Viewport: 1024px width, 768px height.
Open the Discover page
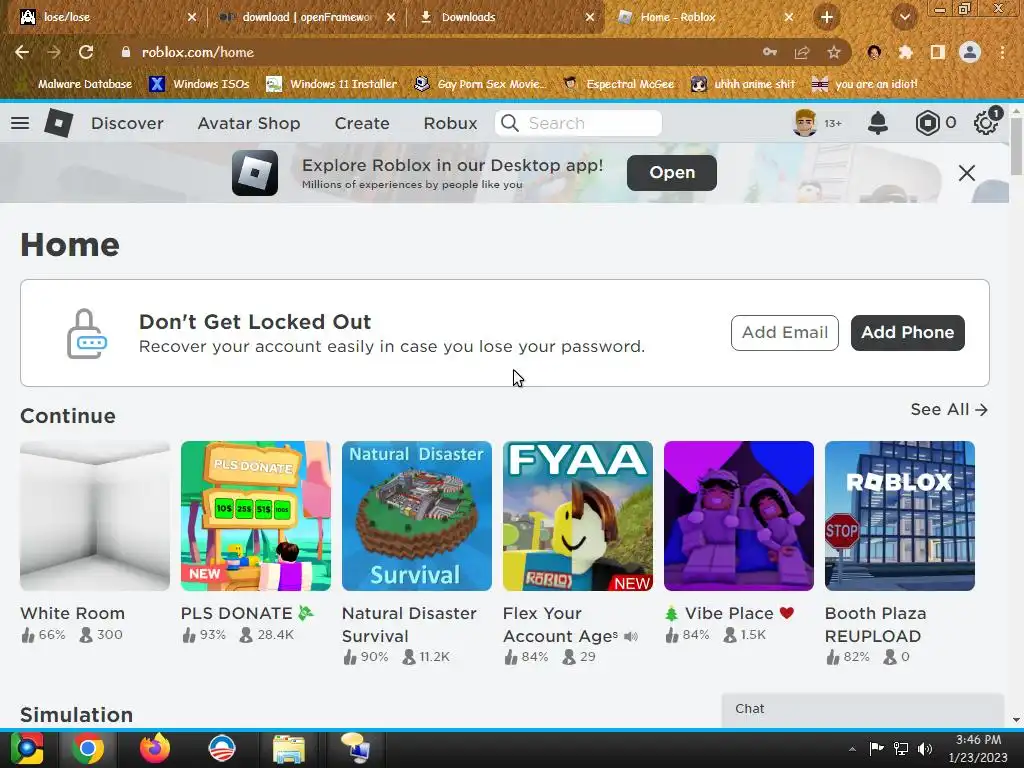(x=127, y=123)
